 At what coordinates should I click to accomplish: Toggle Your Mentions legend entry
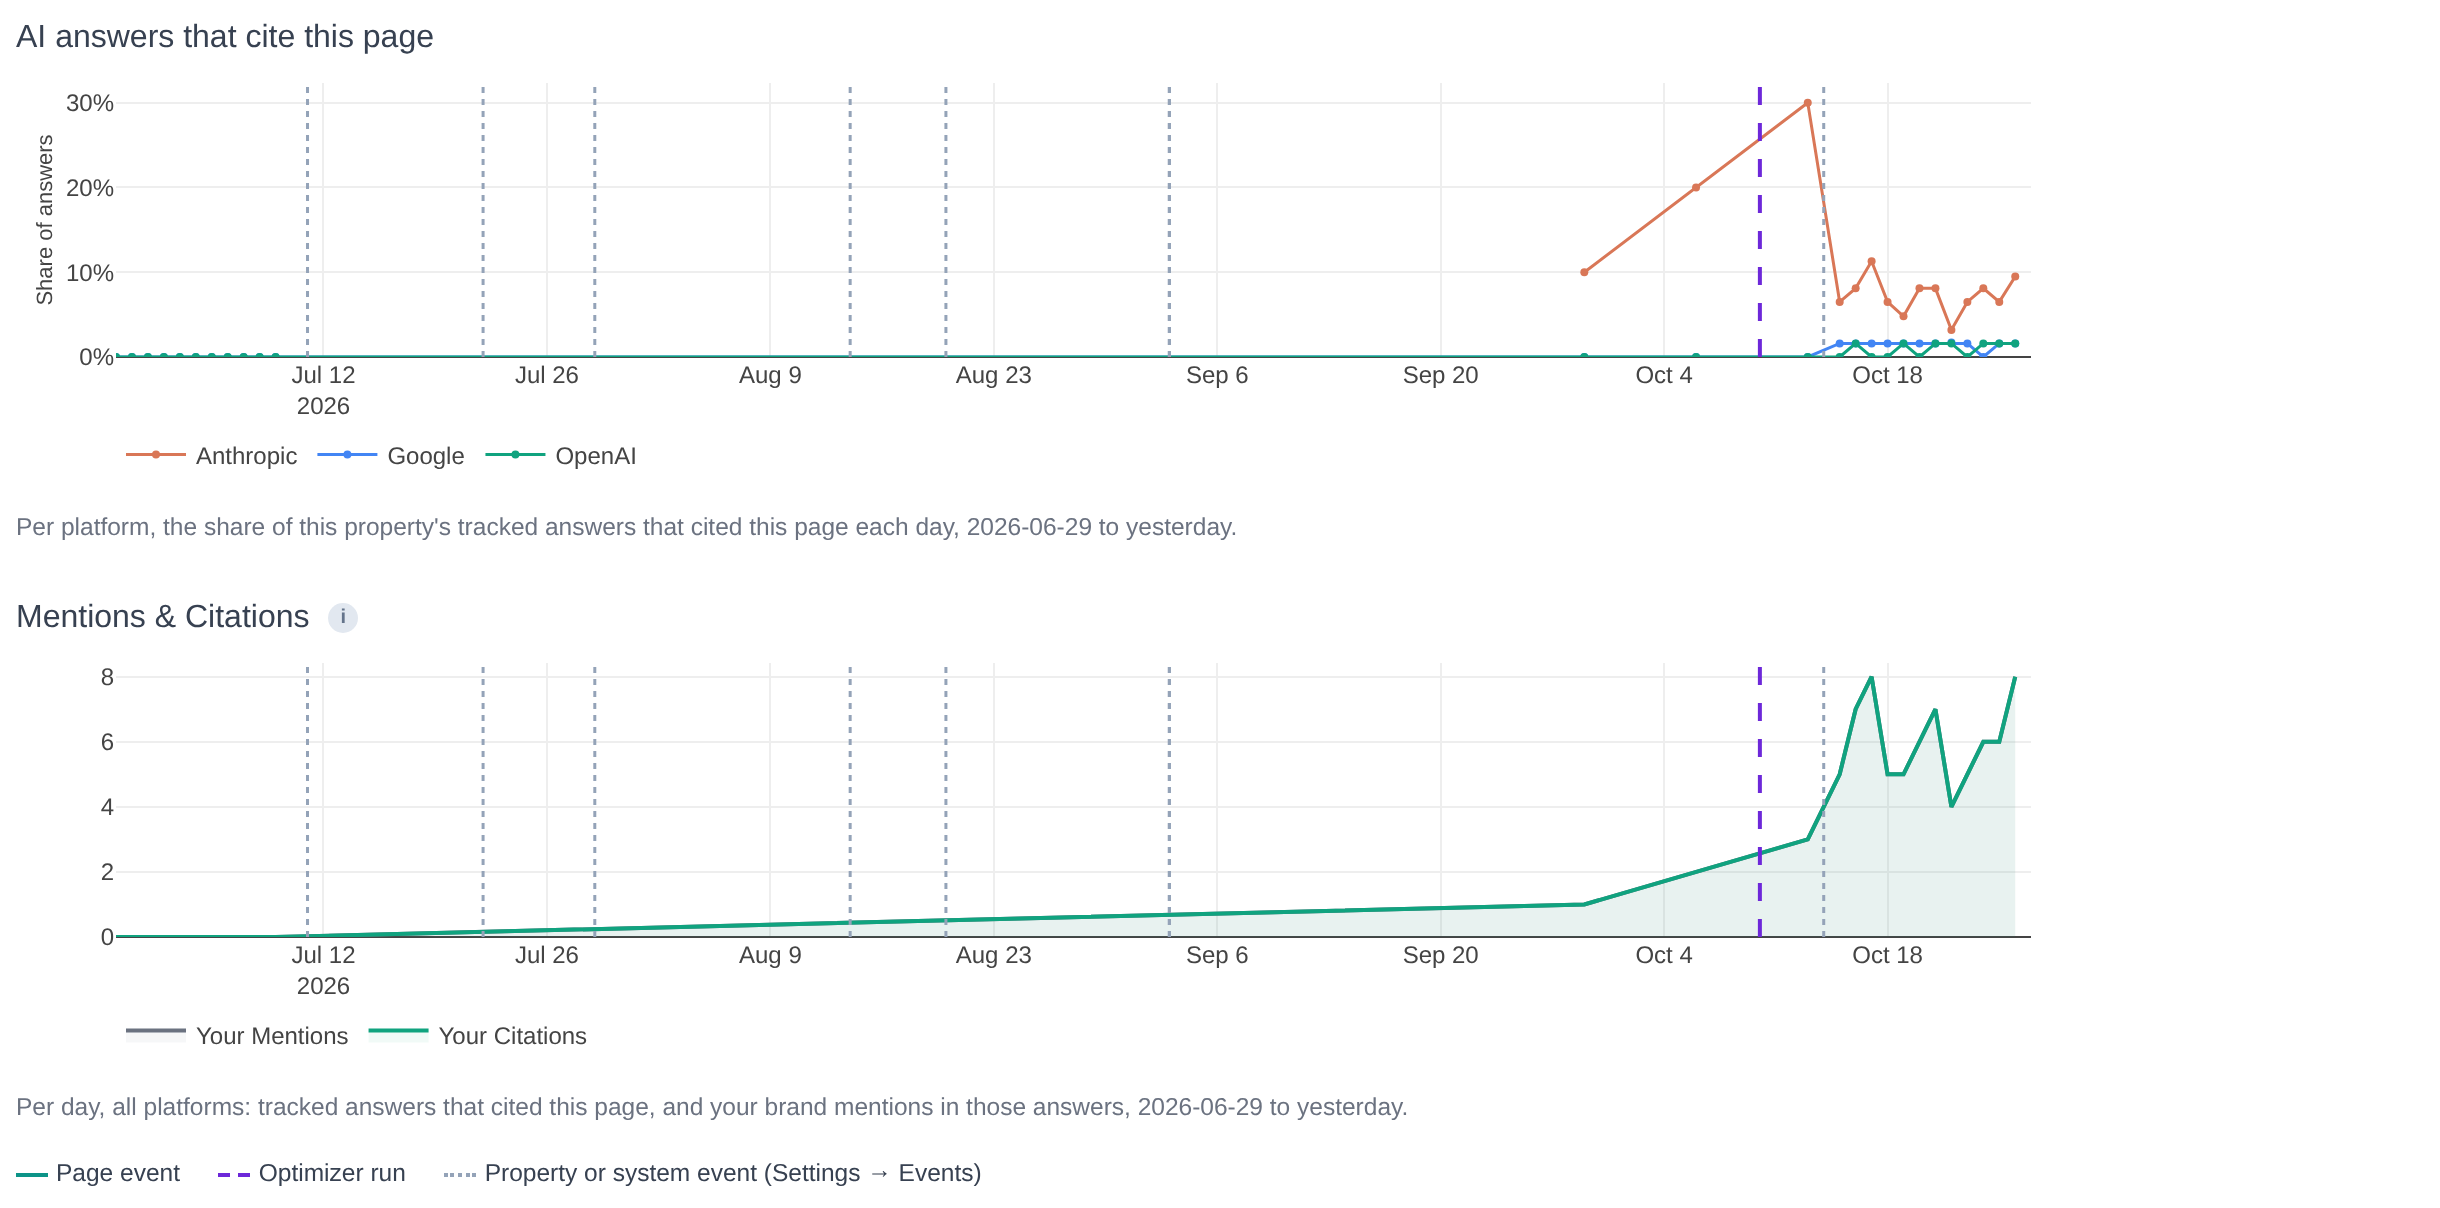click(237, 1036)
